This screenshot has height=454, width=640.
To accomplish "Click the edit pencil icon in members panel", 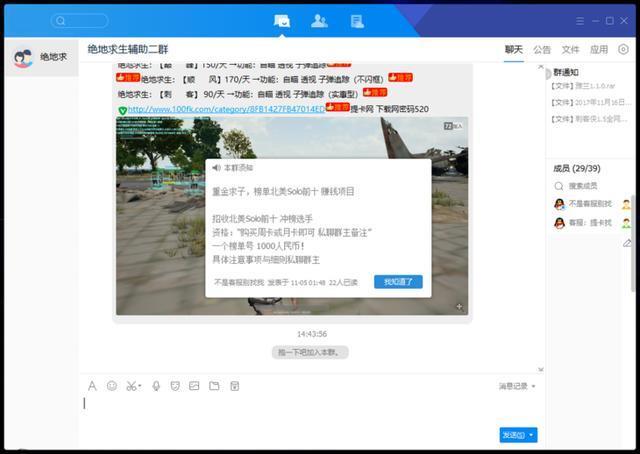I will (x=627, y=243).
